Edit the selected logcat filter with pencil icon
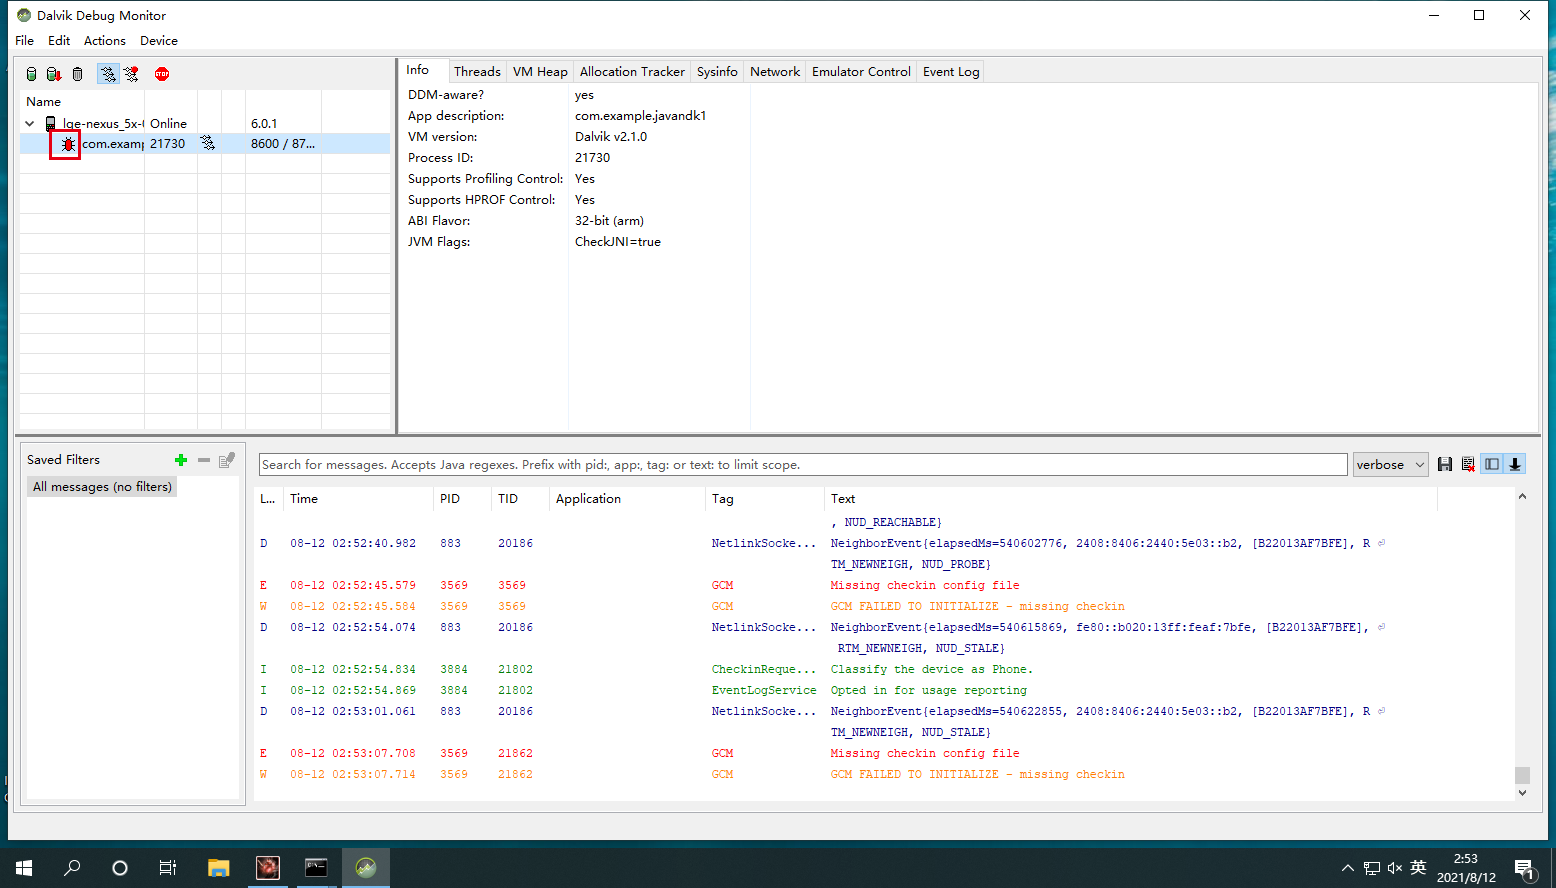This screenshot has width=1556, height=888. coord(227,460)
